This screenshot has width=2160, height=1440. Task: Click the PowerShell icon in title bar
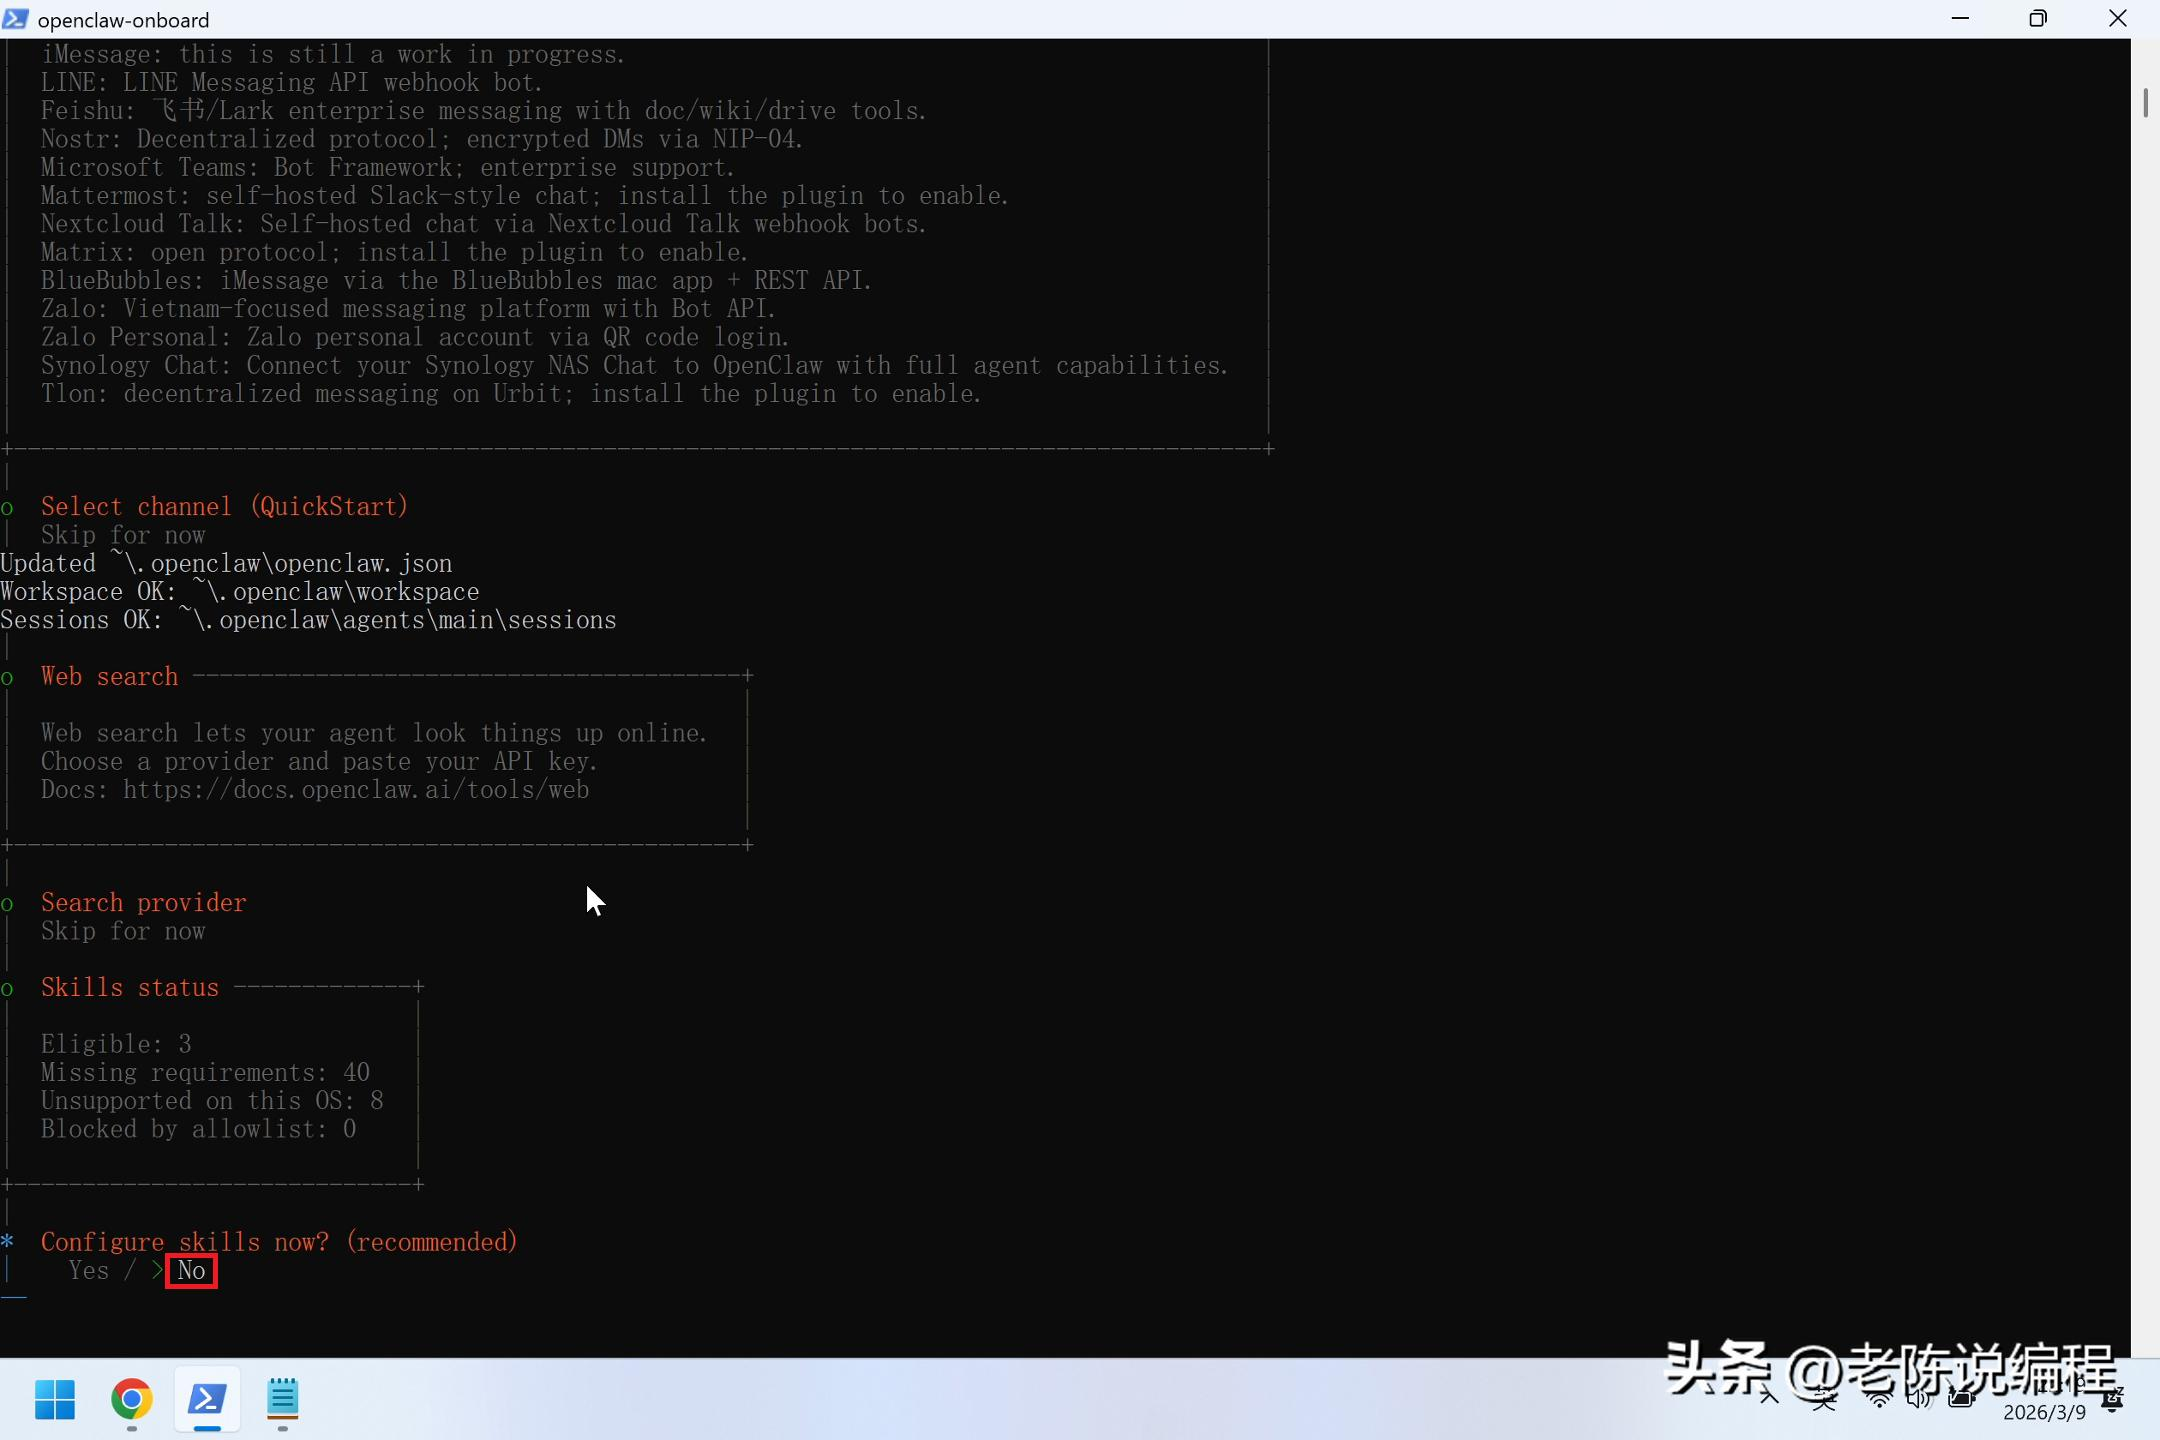point(15,19)
